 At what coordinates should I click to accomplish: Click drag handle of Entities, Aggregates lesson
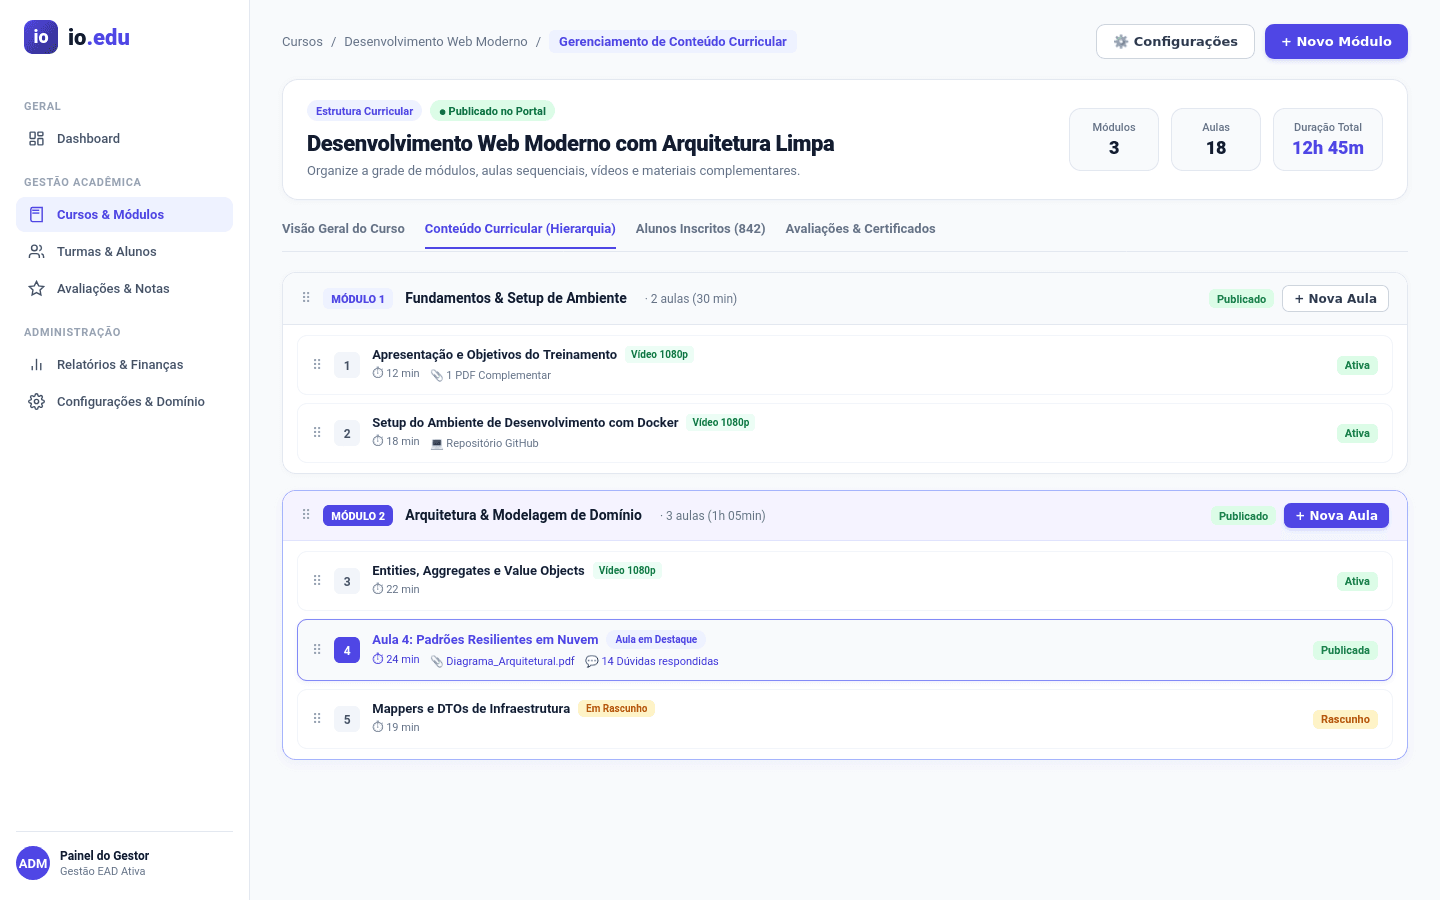click(317, 581)
